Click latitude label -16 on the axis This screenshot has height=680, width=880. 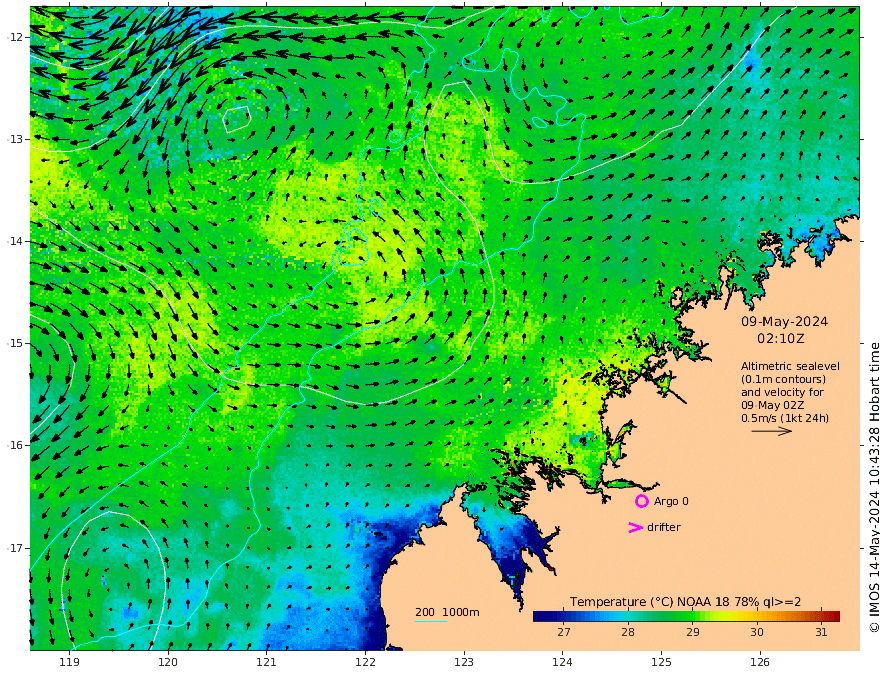[x=15, y=445]
